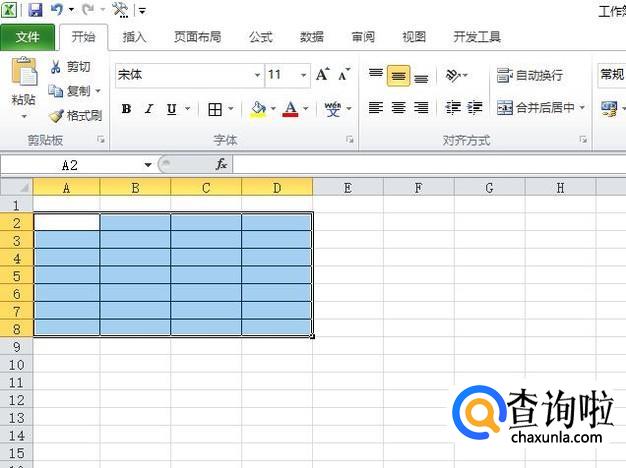Viewport: 626px width, 468px height.
Task: Click the decrease indent icon
Action: click(x=452, y=108)
